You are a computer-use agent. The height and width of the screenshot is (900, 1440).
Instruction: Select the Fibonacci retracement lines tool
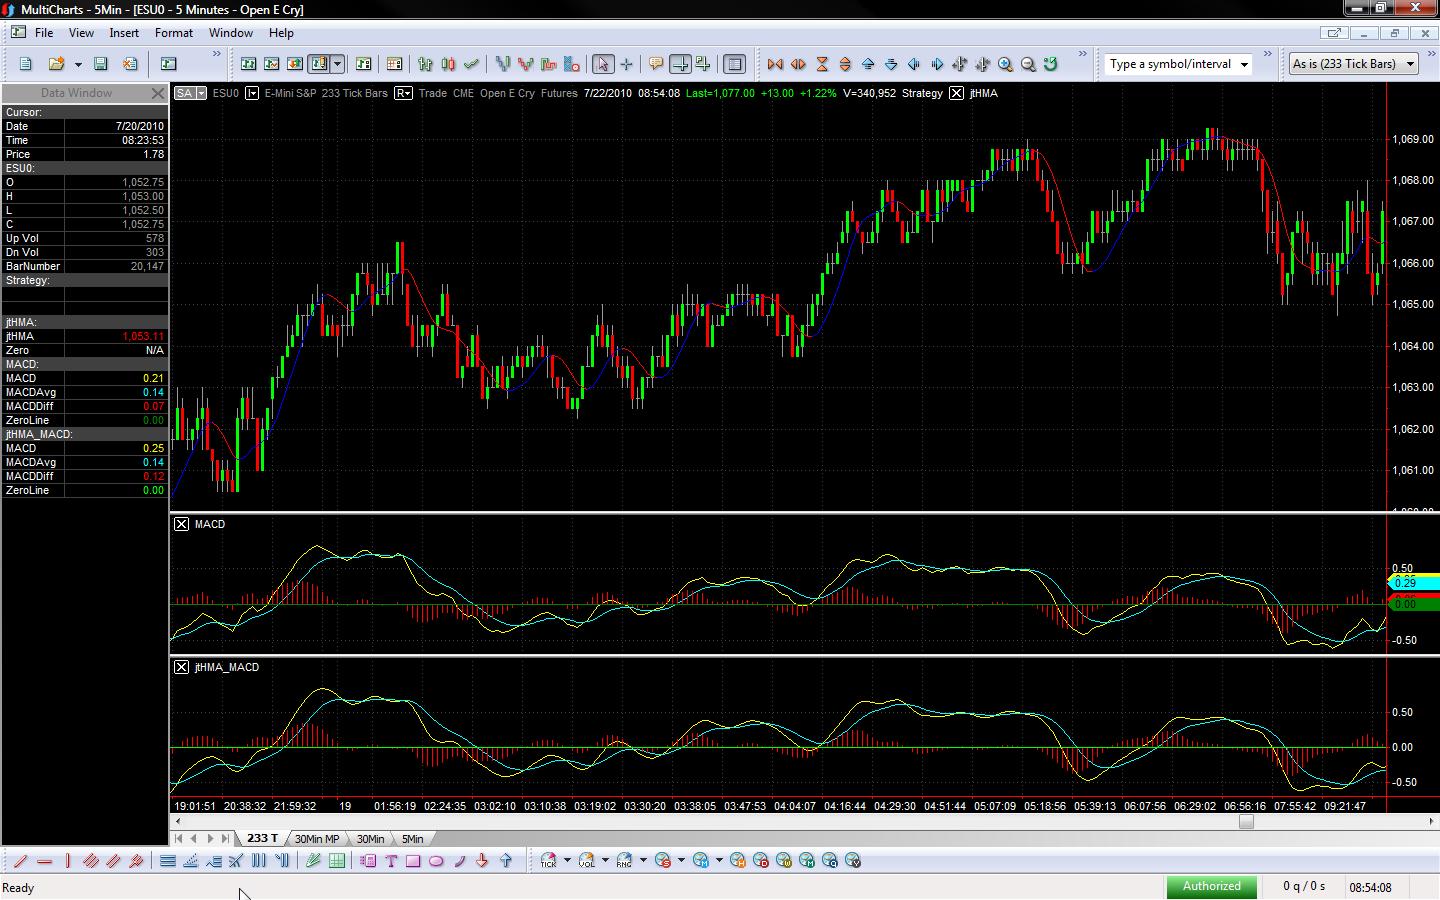pos(168,861)
